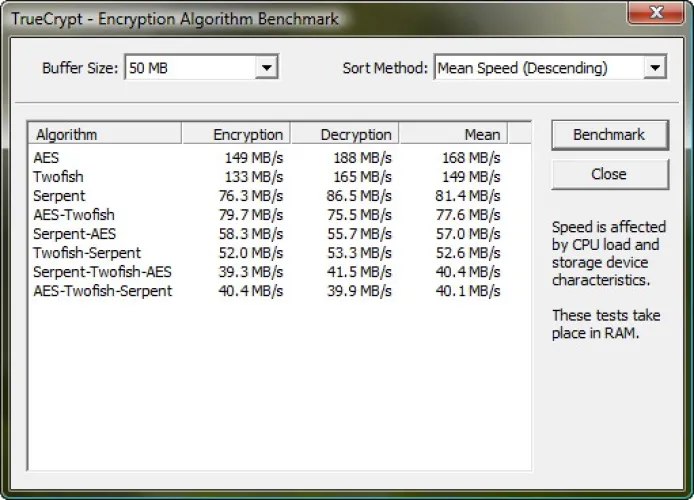Image resolution: width=694 pixels, height=500 pixels.
Task: Click the 57.0 MB/s Serpent-AES mean value
Action: click(468, 234)
